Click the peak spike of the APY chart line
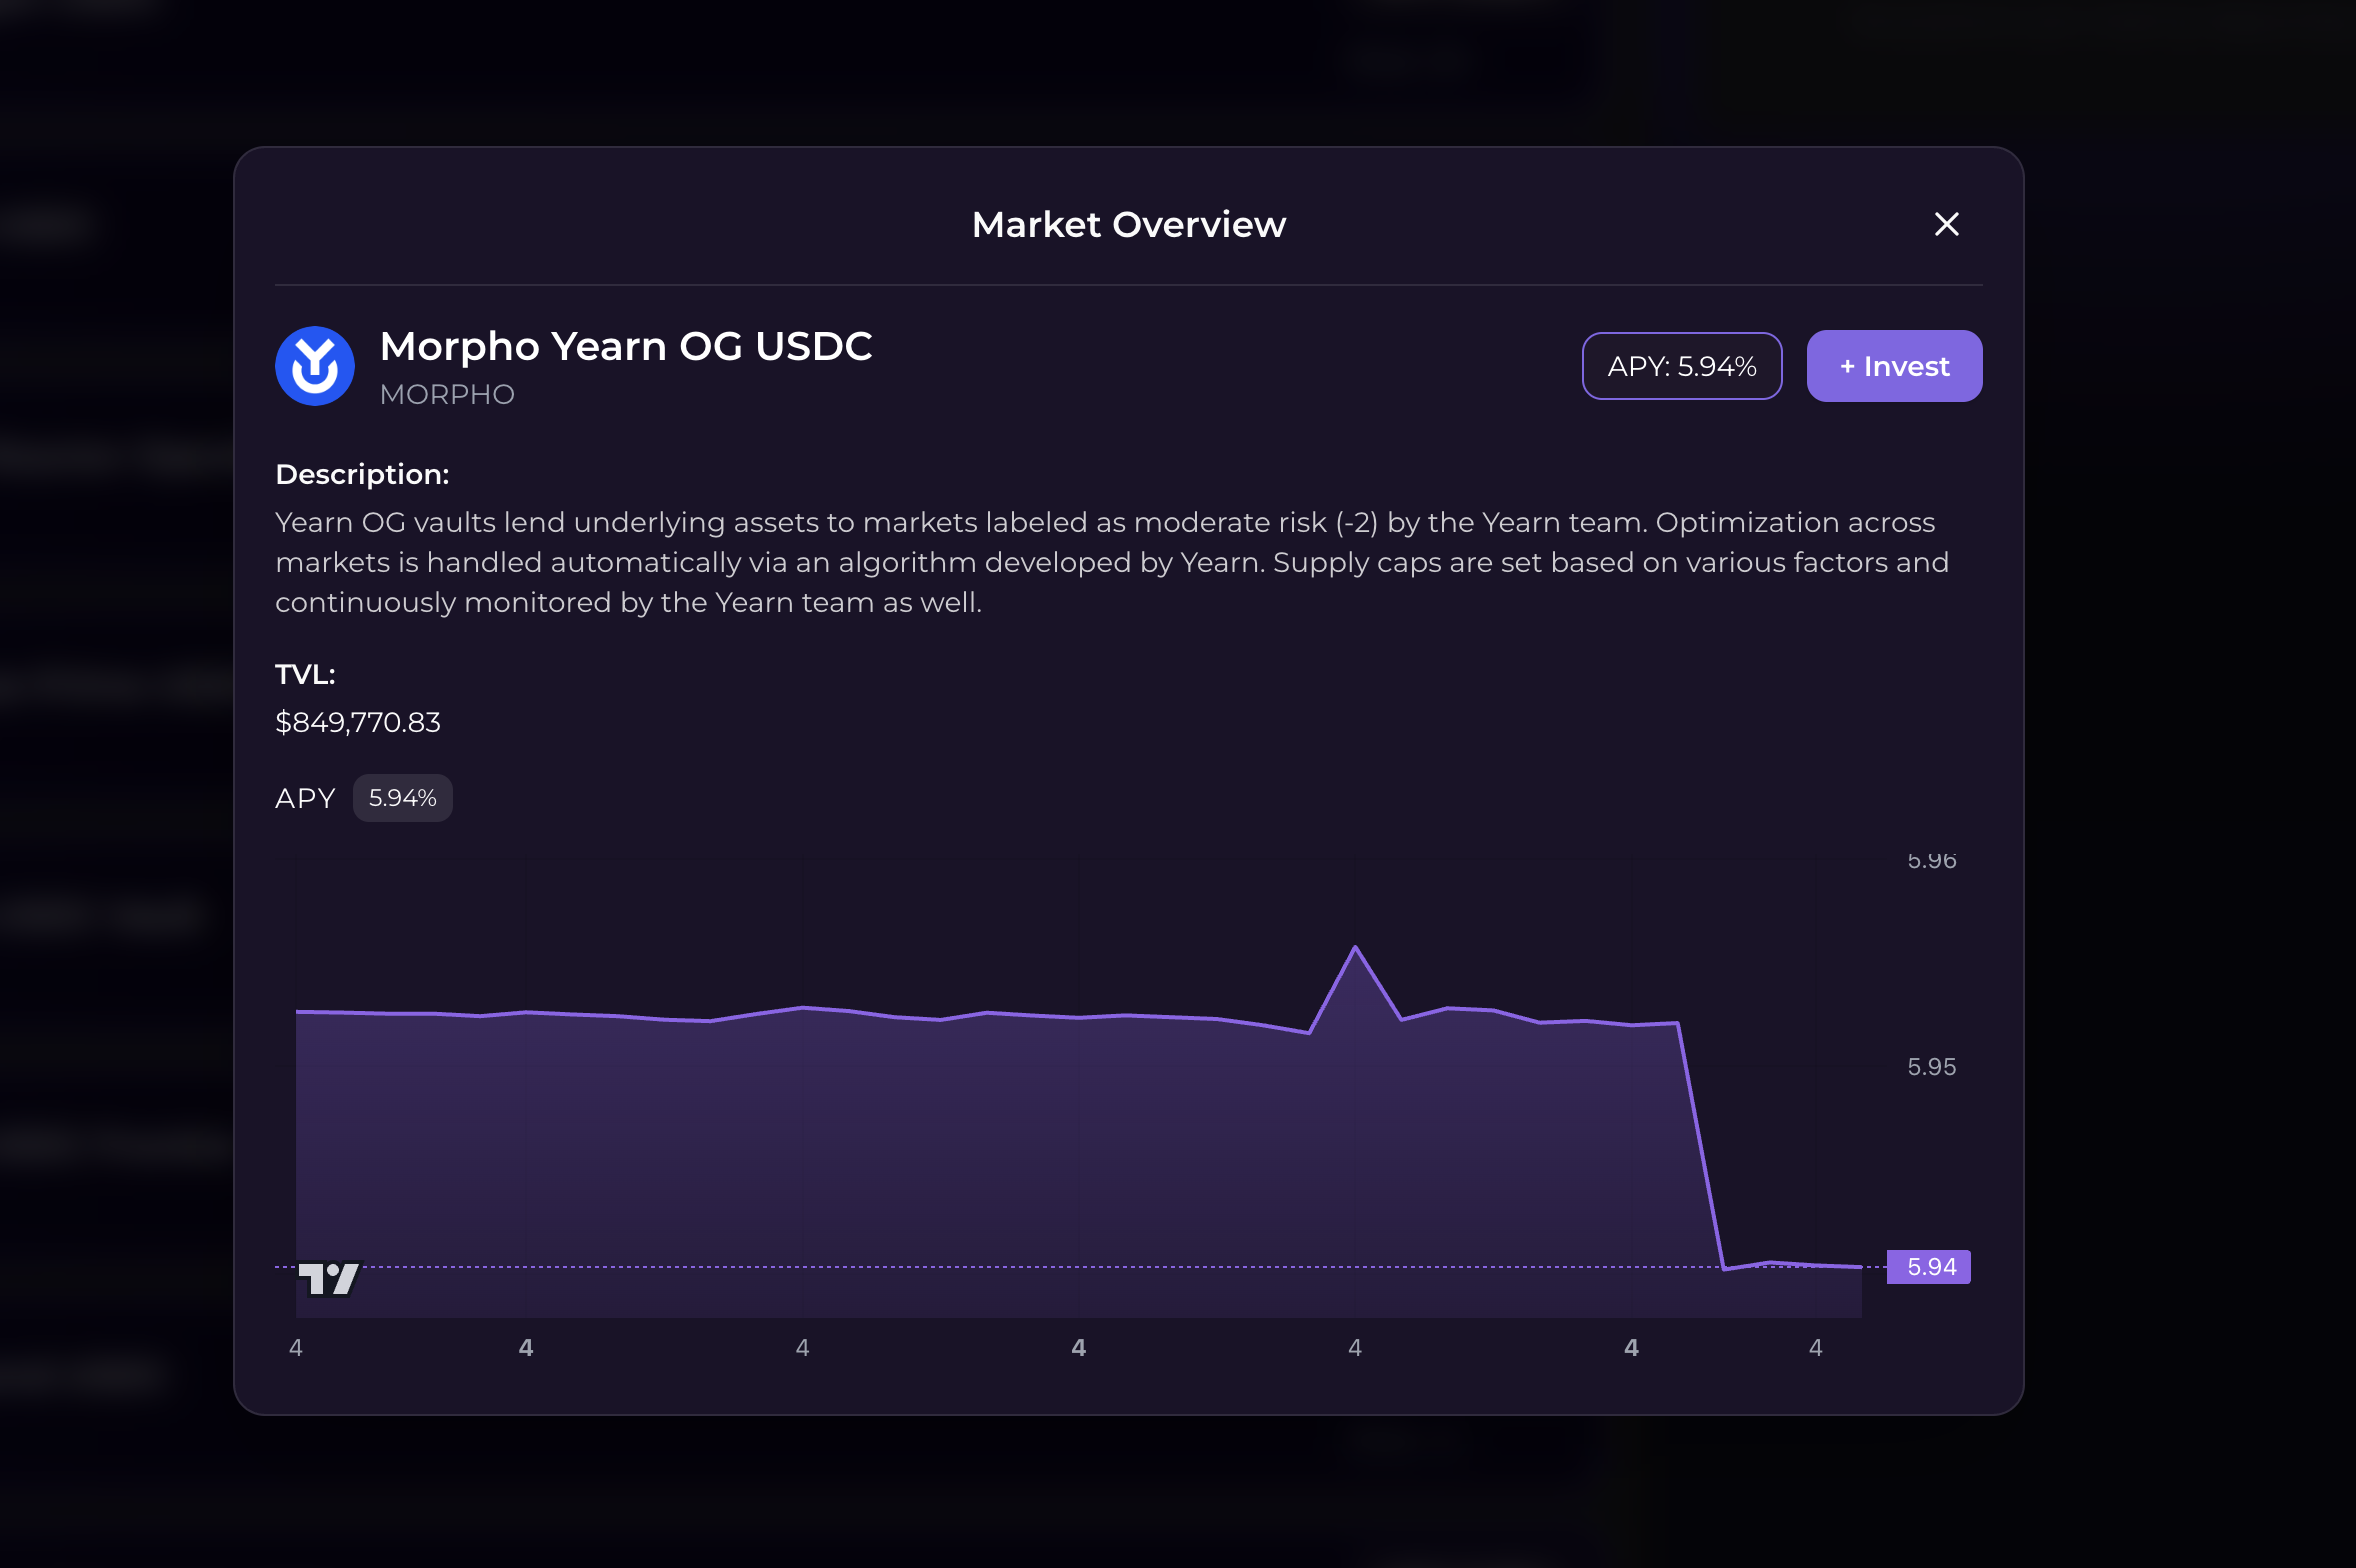2356x1568 pixels. (1355, 948)
